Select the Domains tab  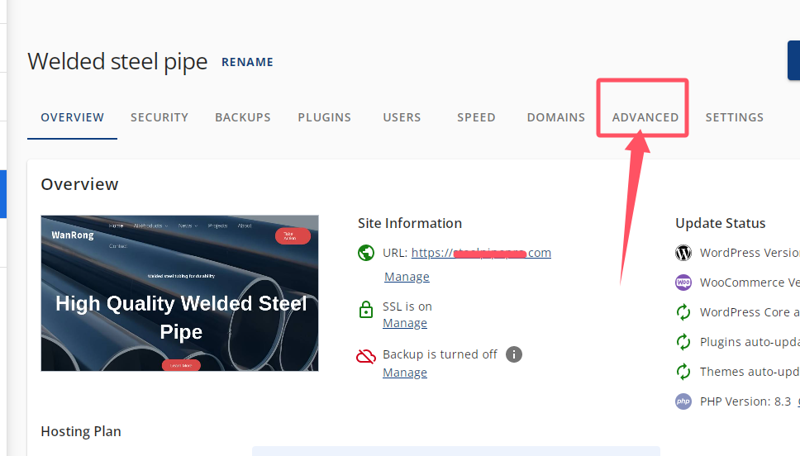coord(556,117)
